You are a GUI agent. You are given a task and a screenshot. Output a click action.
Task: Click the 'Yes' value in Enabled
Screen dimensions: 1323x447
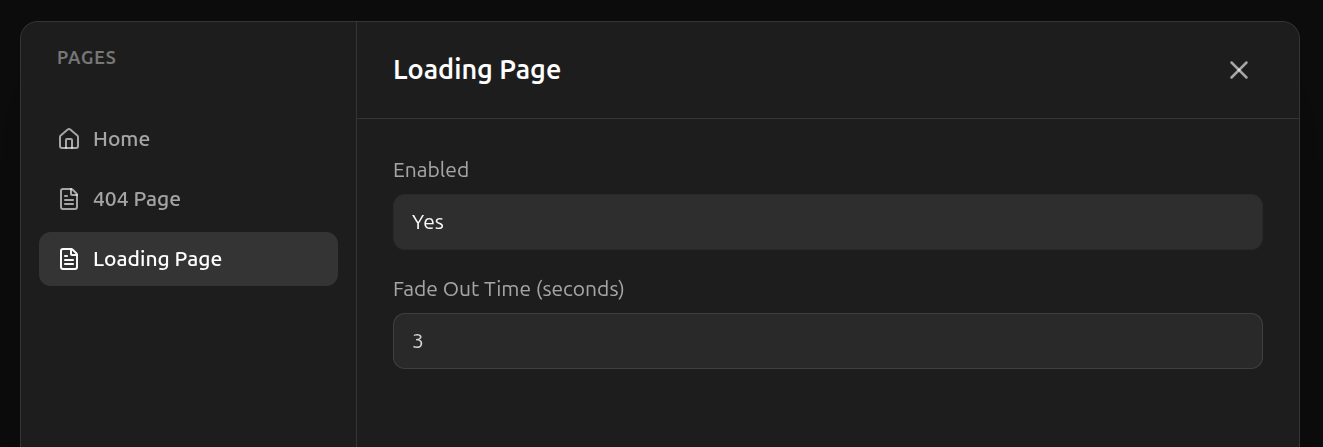click(x=428, y=222)
